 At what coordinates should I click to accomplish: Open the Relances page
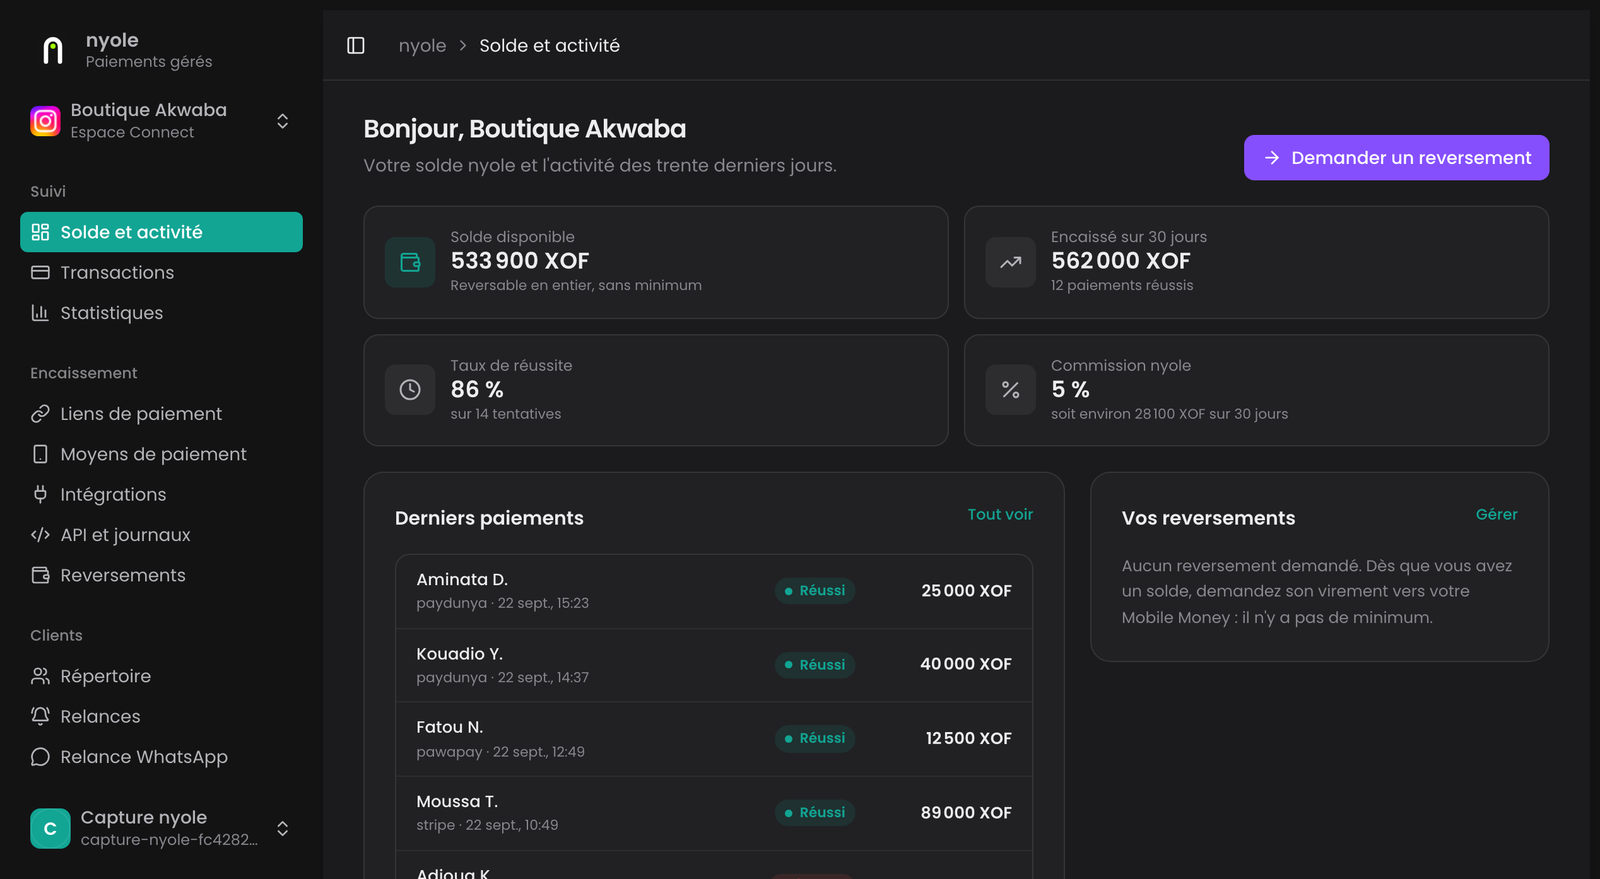click(161, 717)
